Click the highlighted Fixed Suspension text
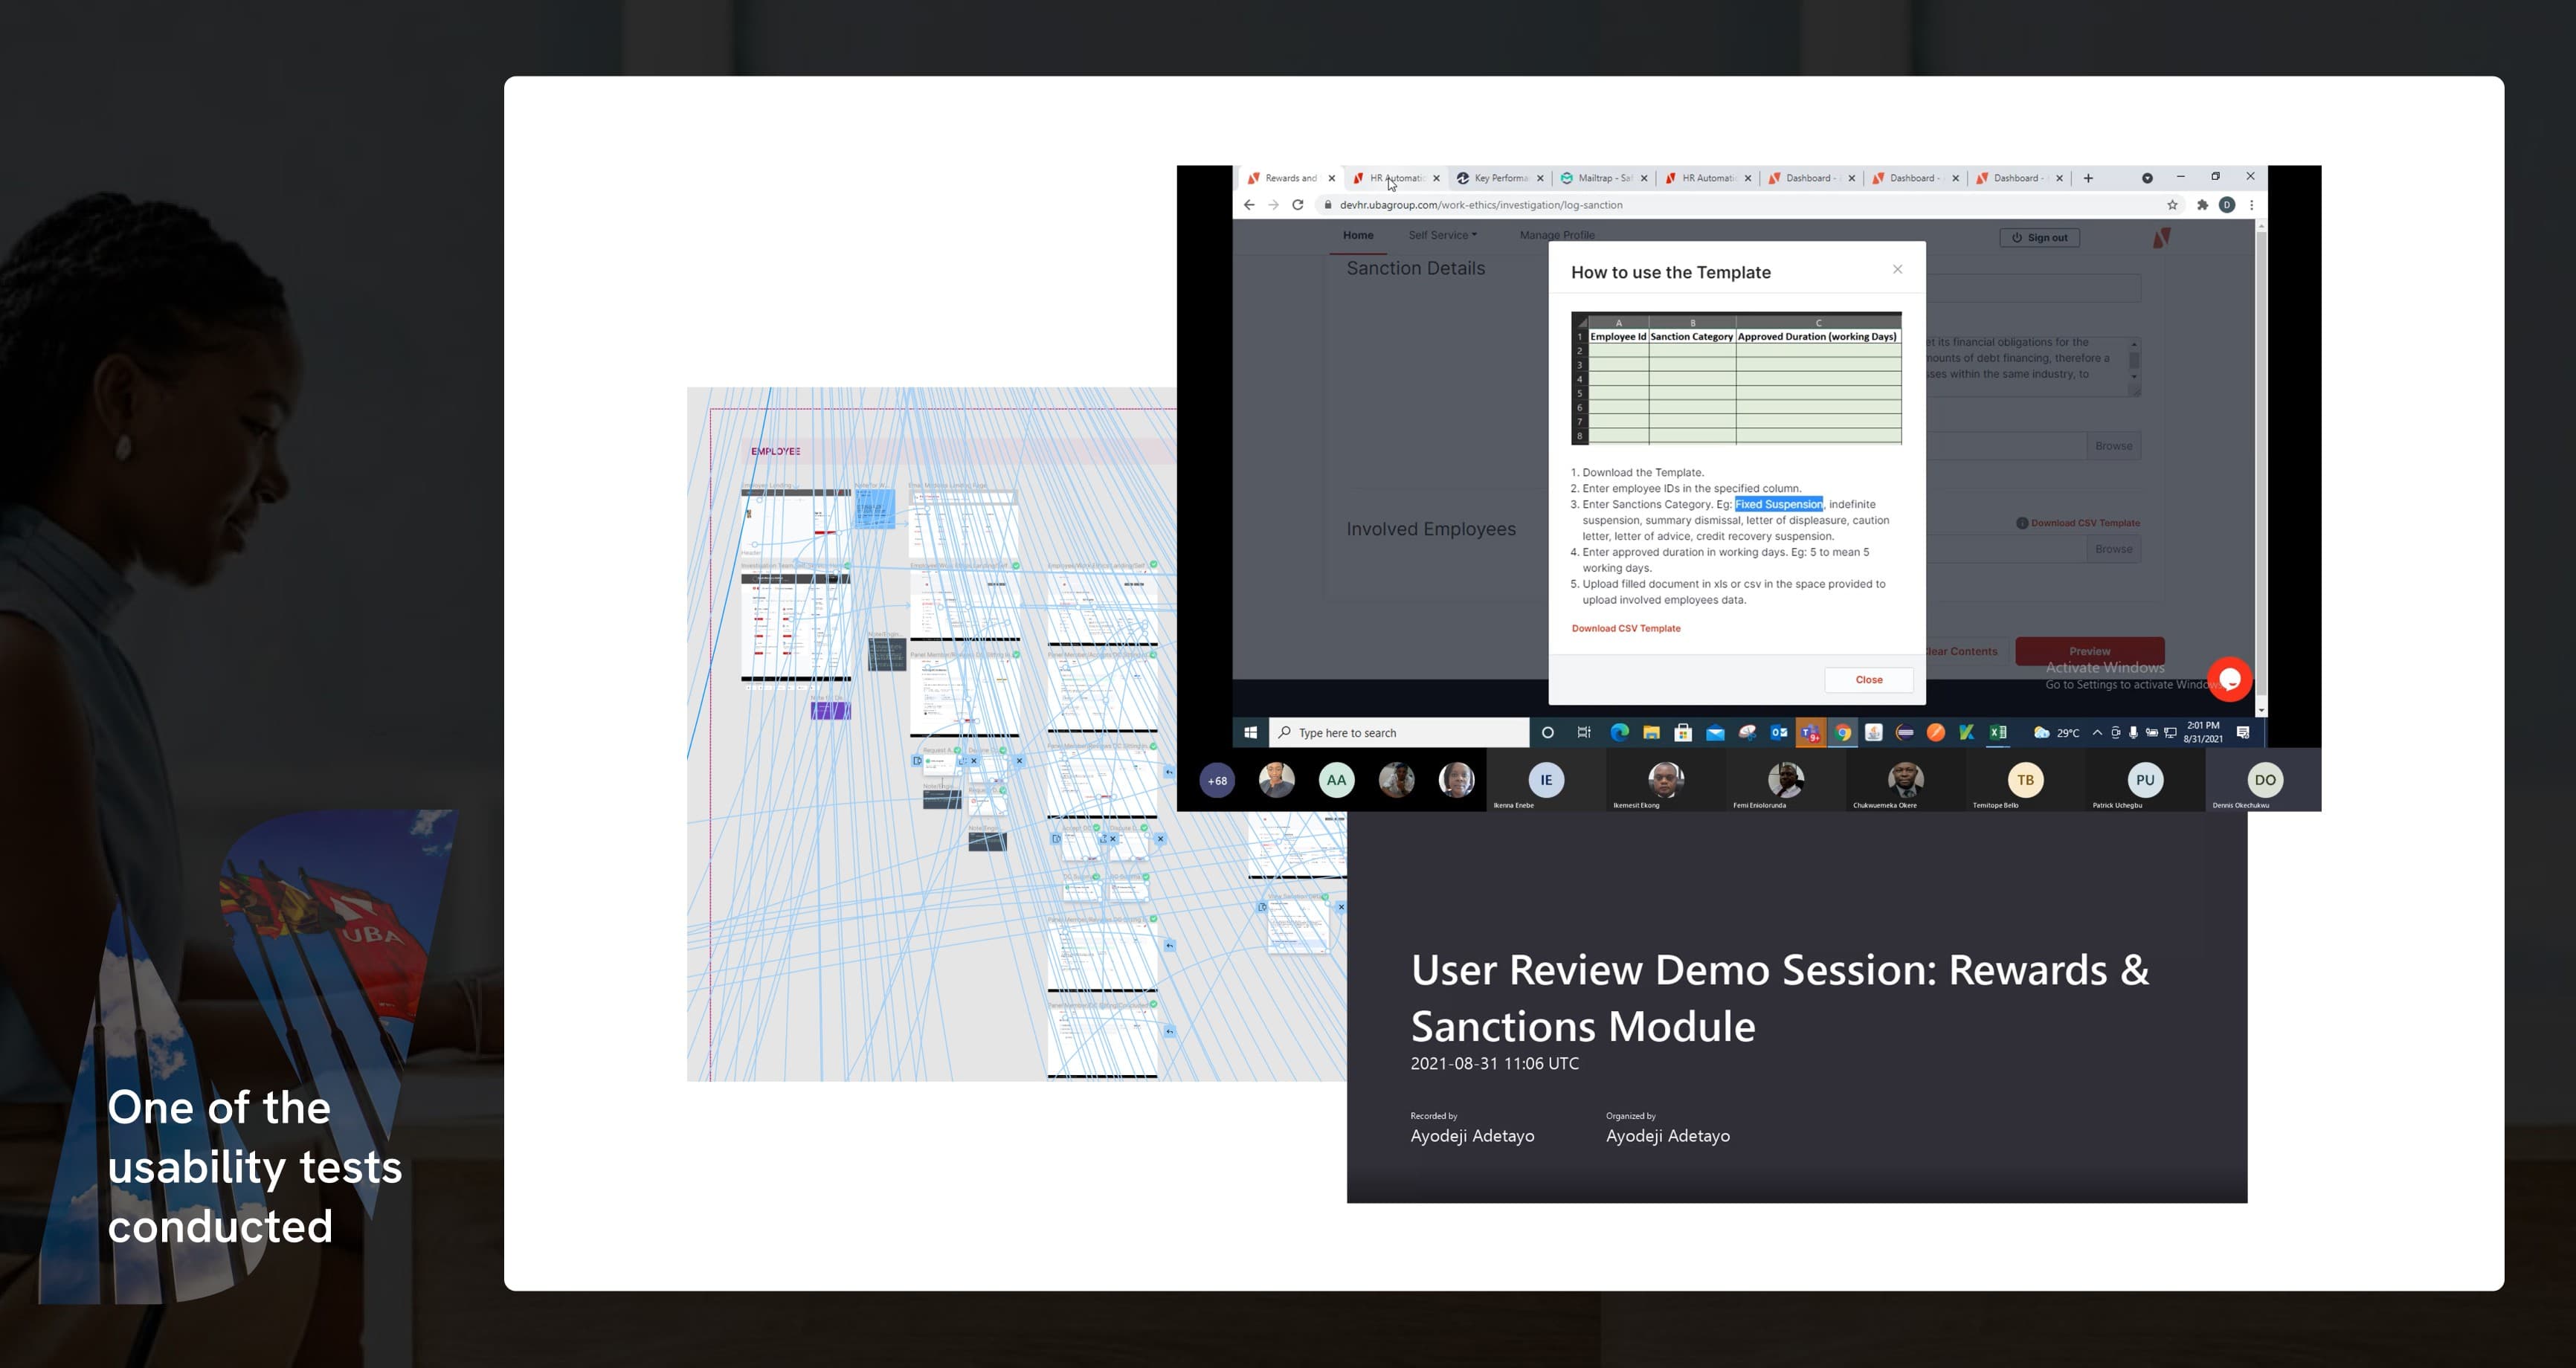This screenshot has width=2576, height=1368. pos(1778,504)
